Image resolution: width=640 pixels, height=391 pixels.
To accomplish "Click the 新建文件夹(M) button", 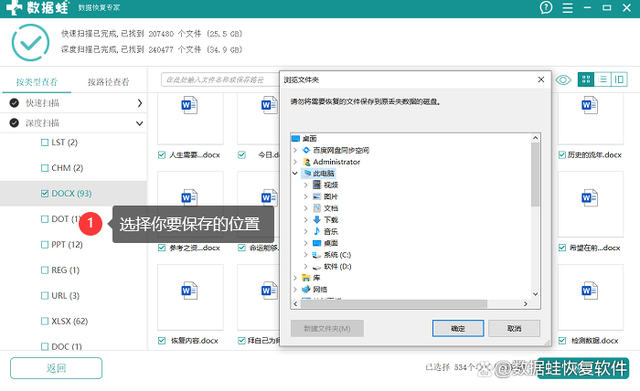I will [x=327, y=329].
